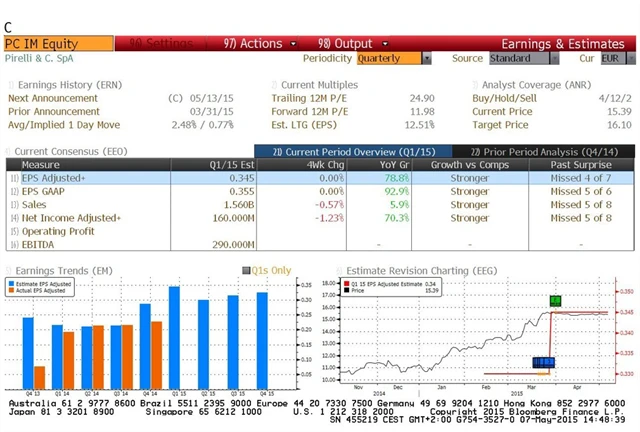Open the Periodicity Quarterly dropdown
The image size is (640, 432).
[x=427, y=59]
